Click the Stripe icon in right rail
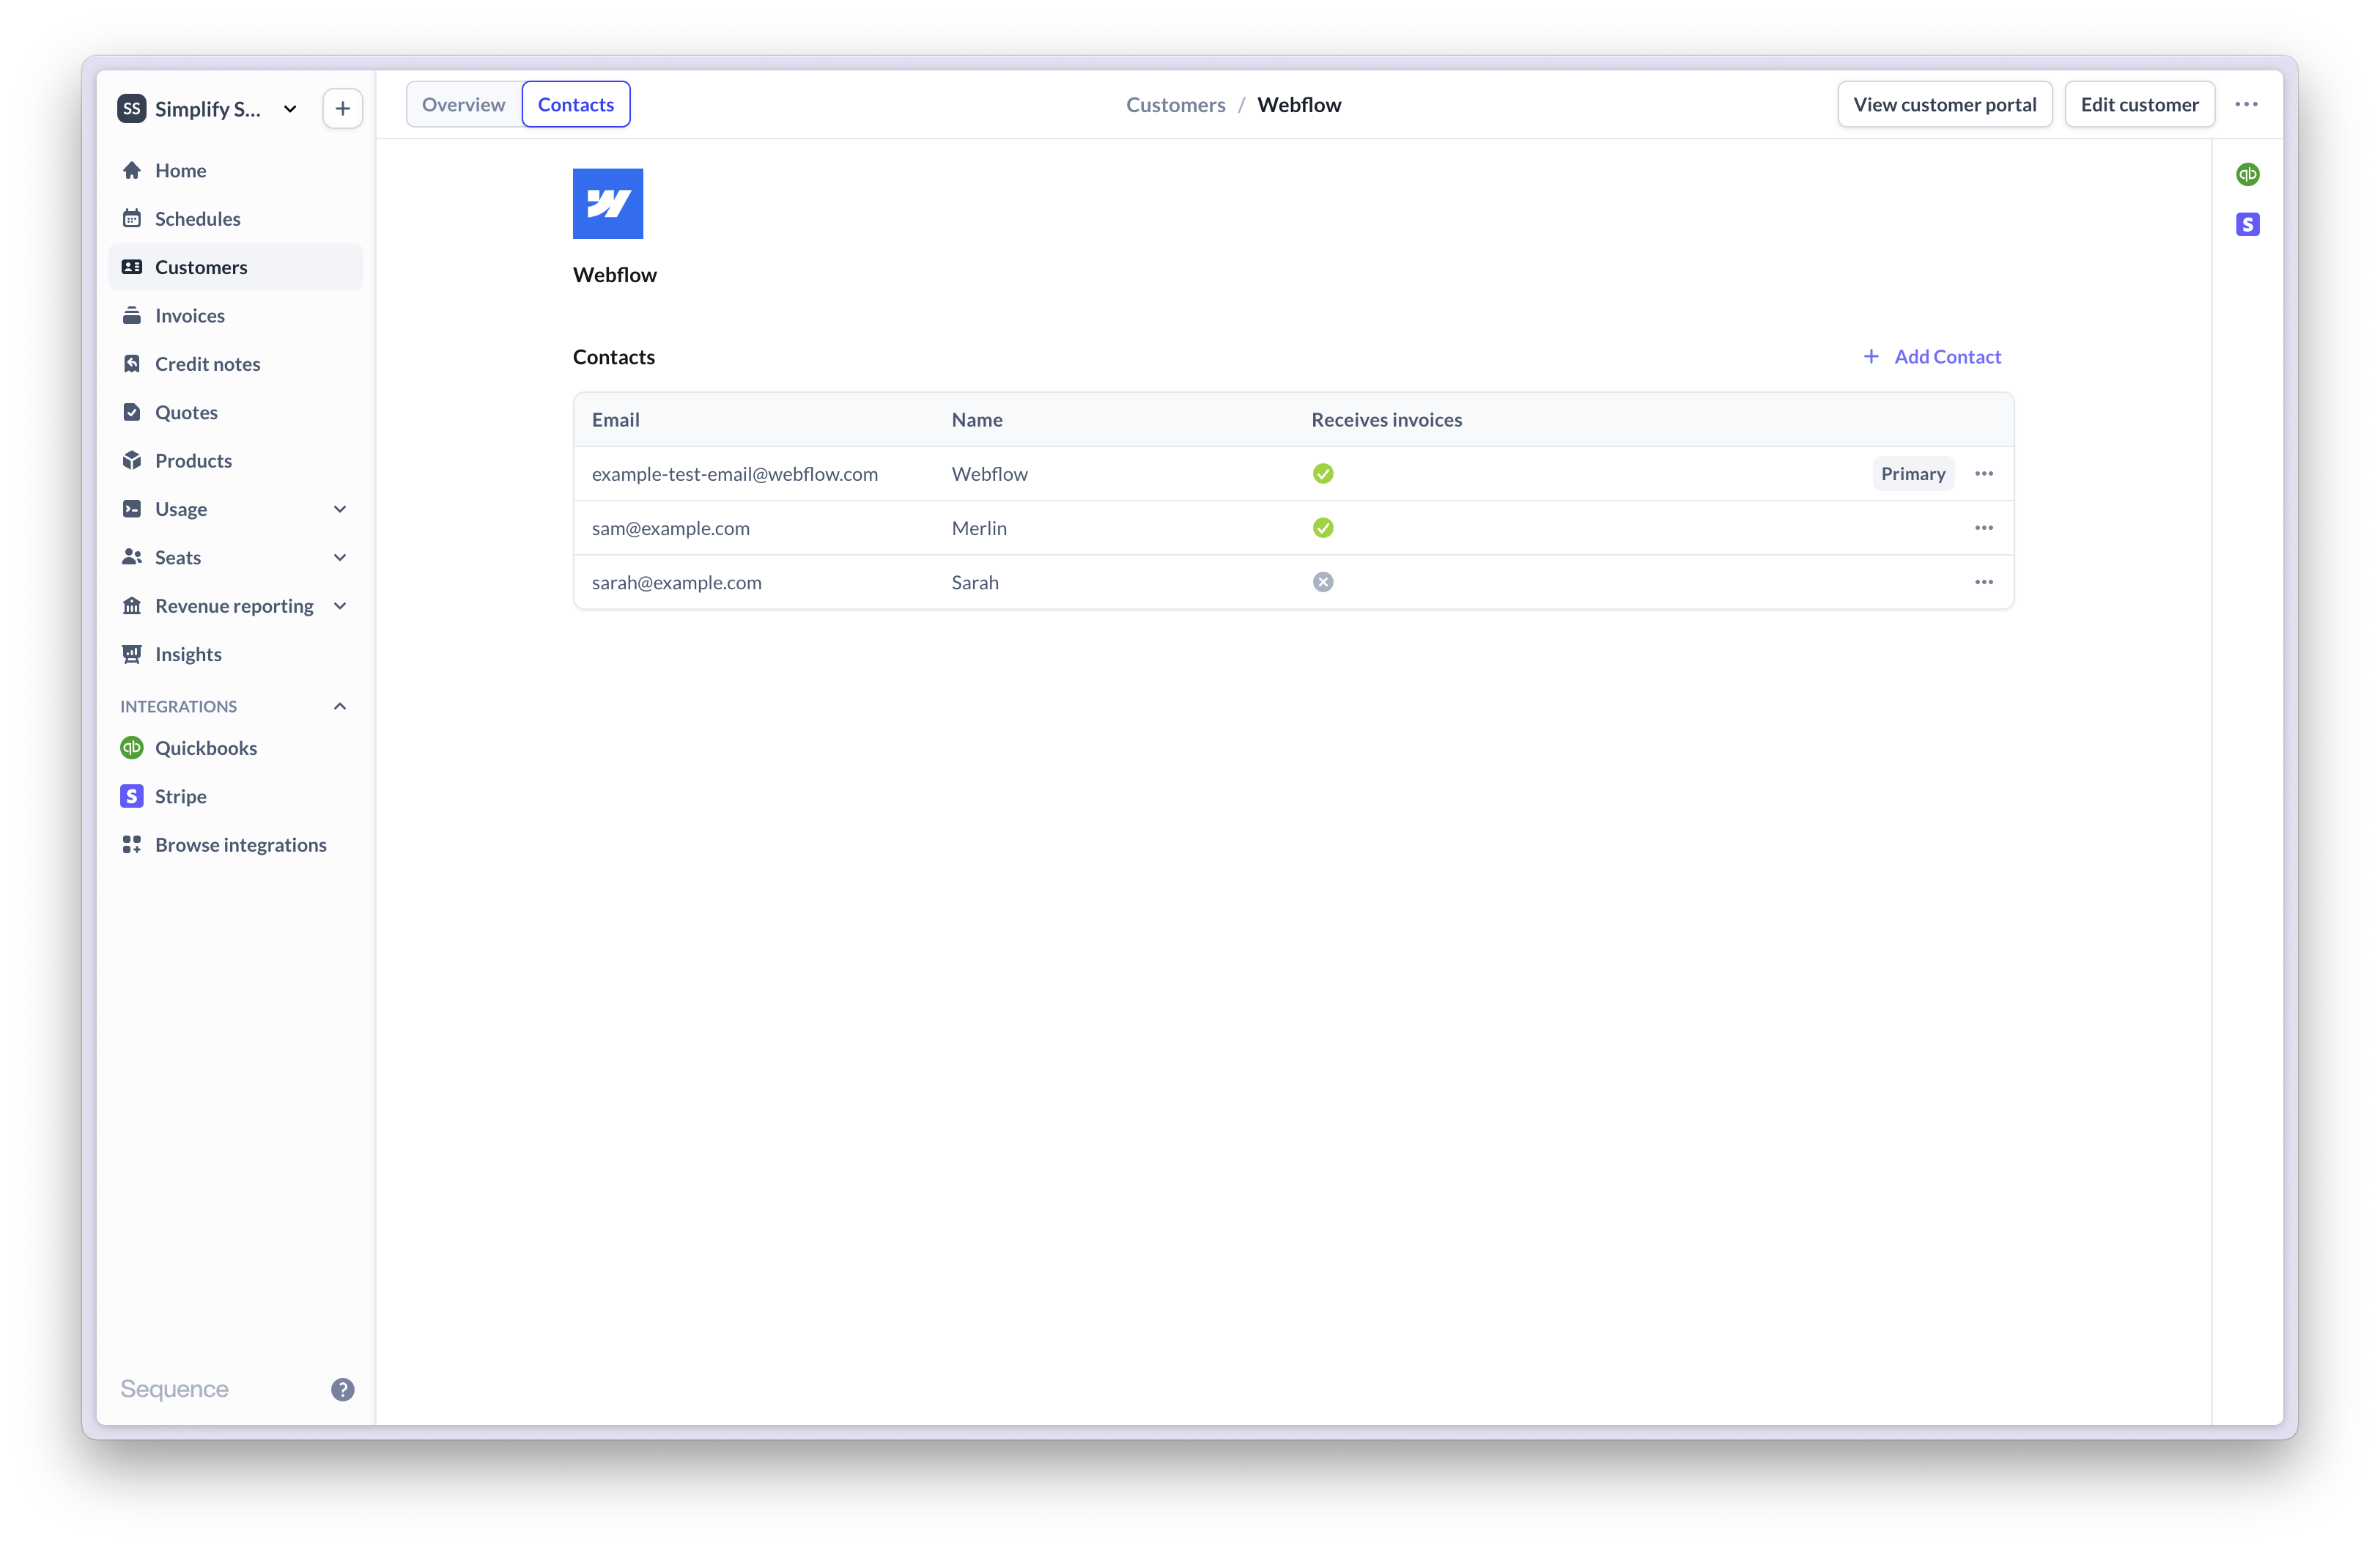The image size is (2380, 1548). [2248, 225]
